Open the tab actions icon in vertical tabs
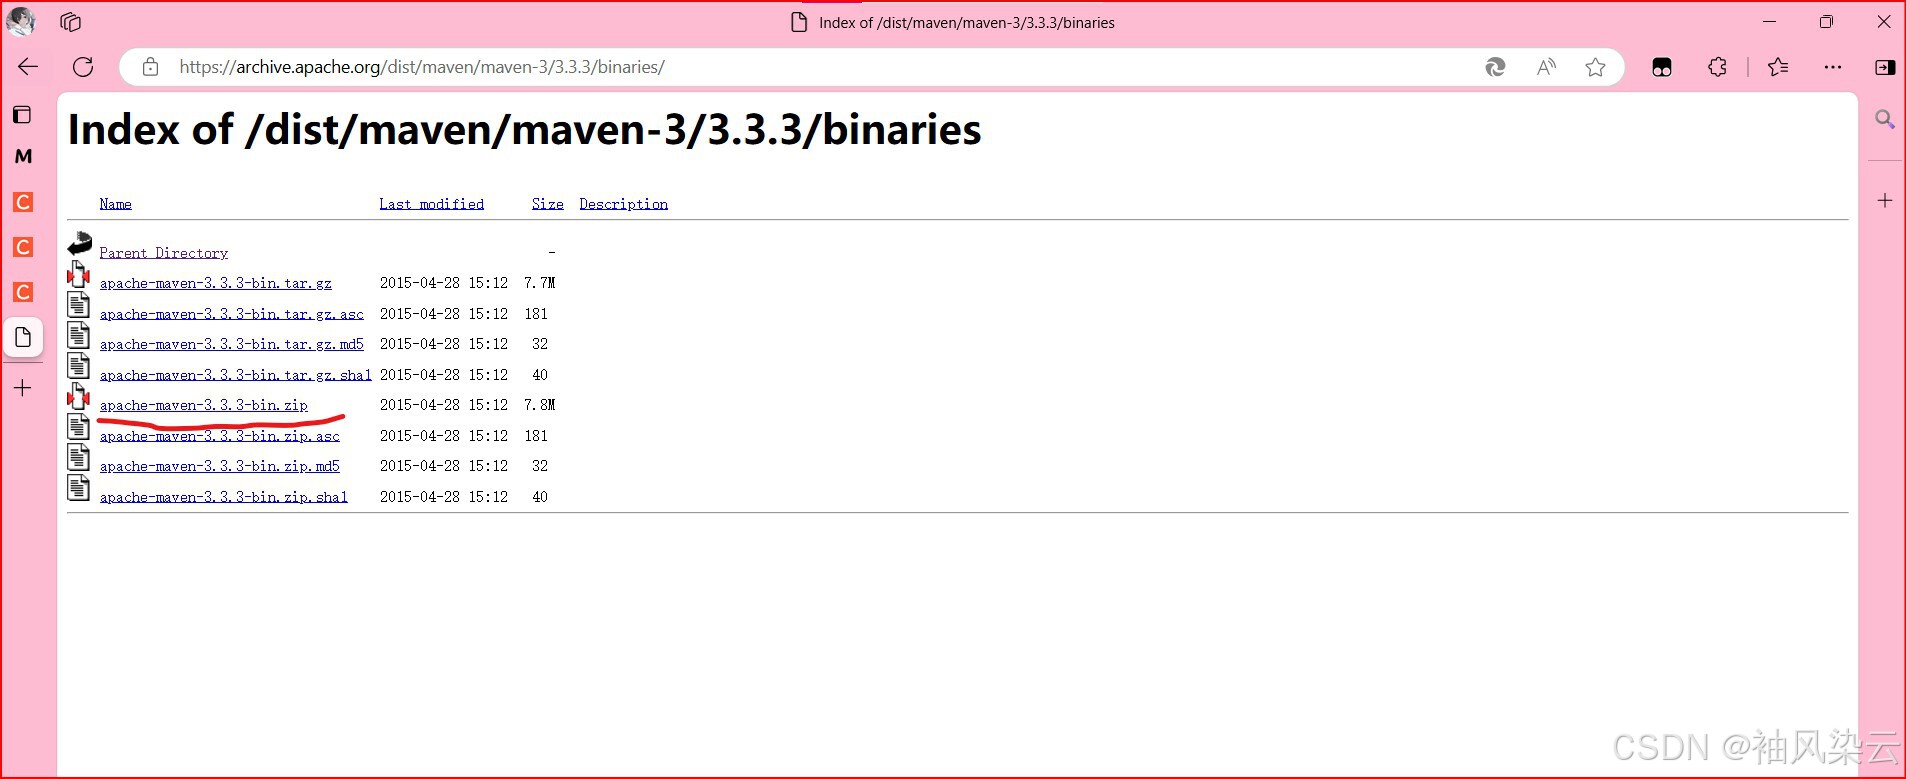This screenshot has height=779, width=1906. tap(22, 115)
